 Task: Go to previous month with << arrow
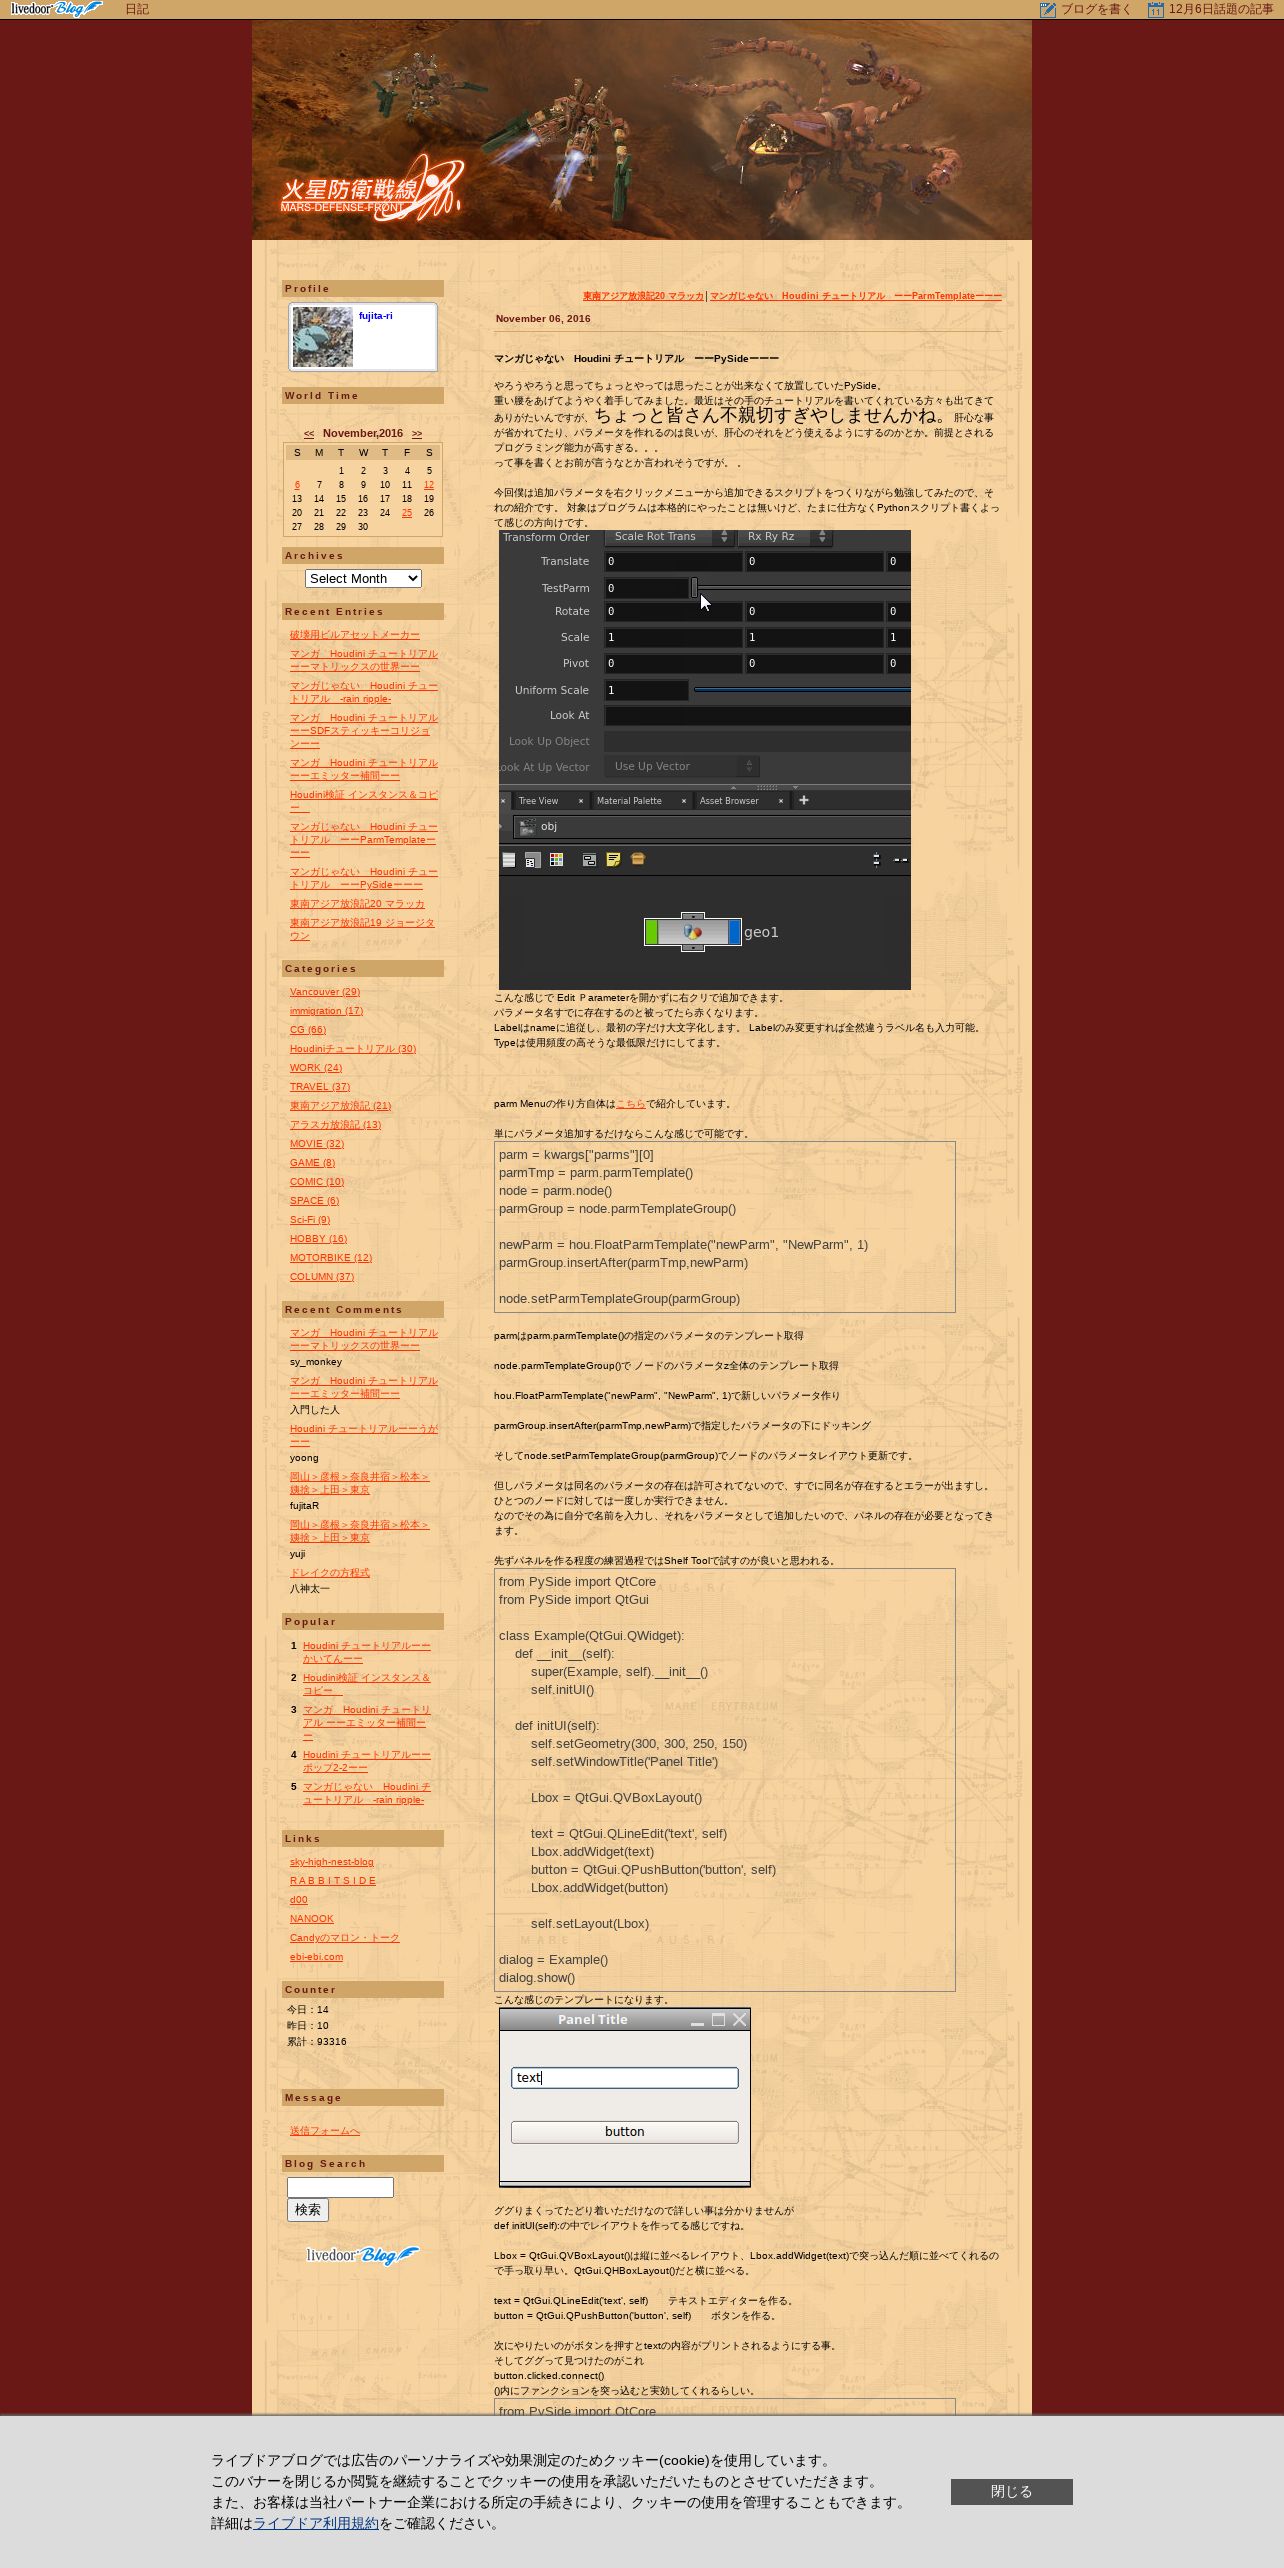[309, 434]
